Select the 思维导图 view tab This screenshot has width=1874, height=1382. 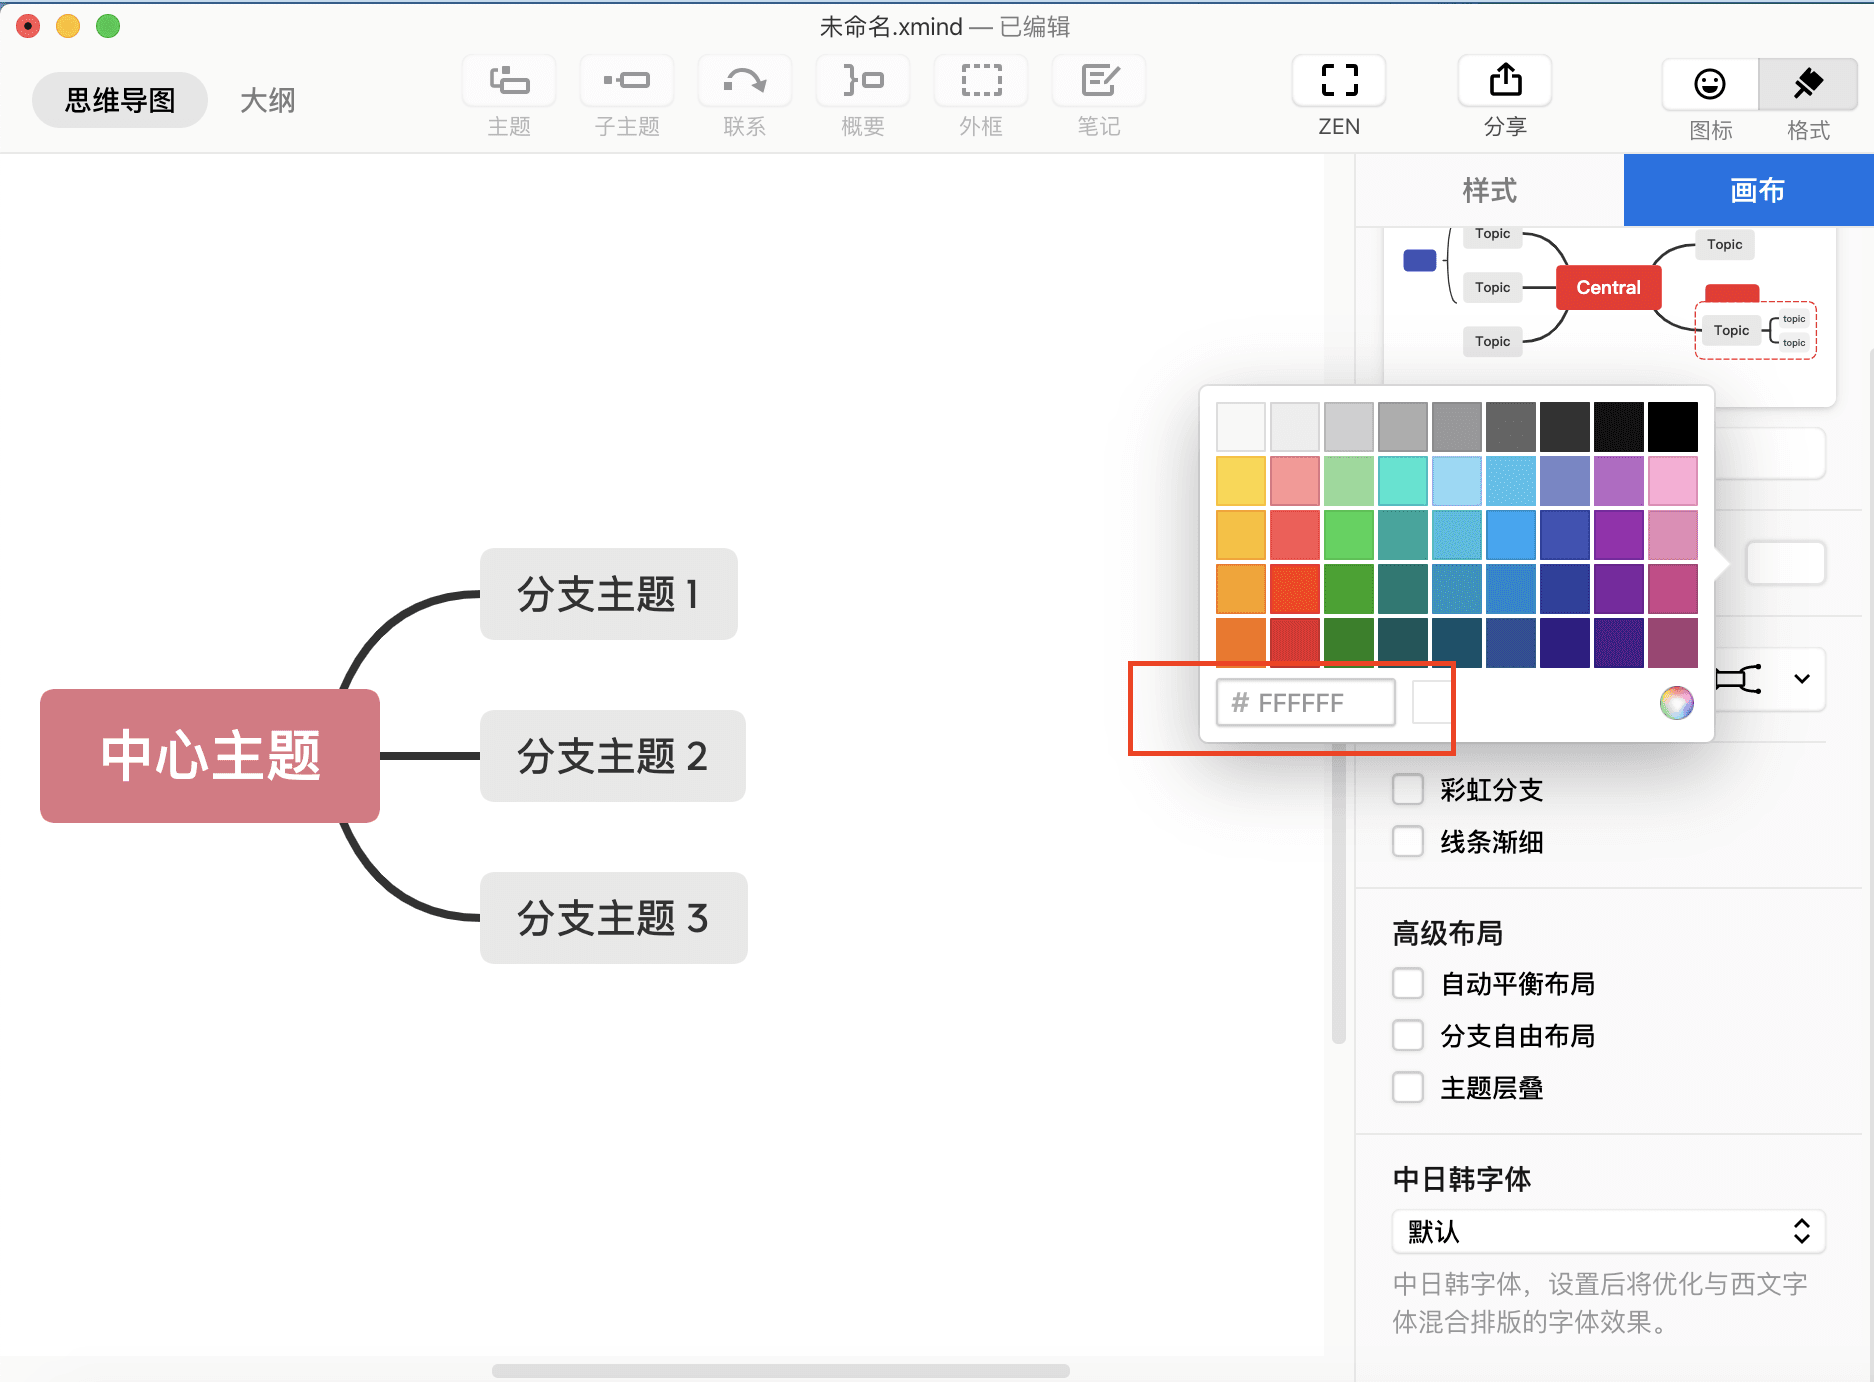(120, 100)
